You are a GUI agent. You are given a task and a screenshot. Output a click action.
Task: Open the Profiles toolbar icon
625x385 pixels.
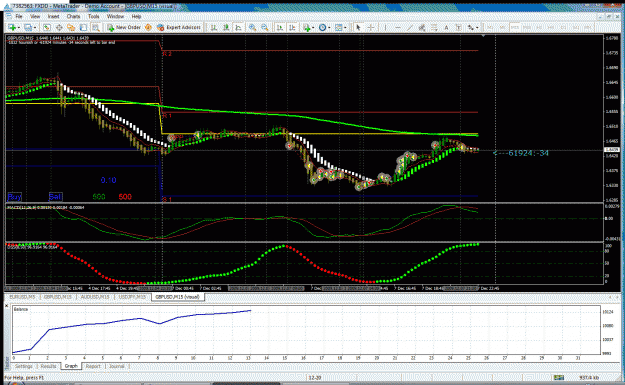click(x=28, y=28)
